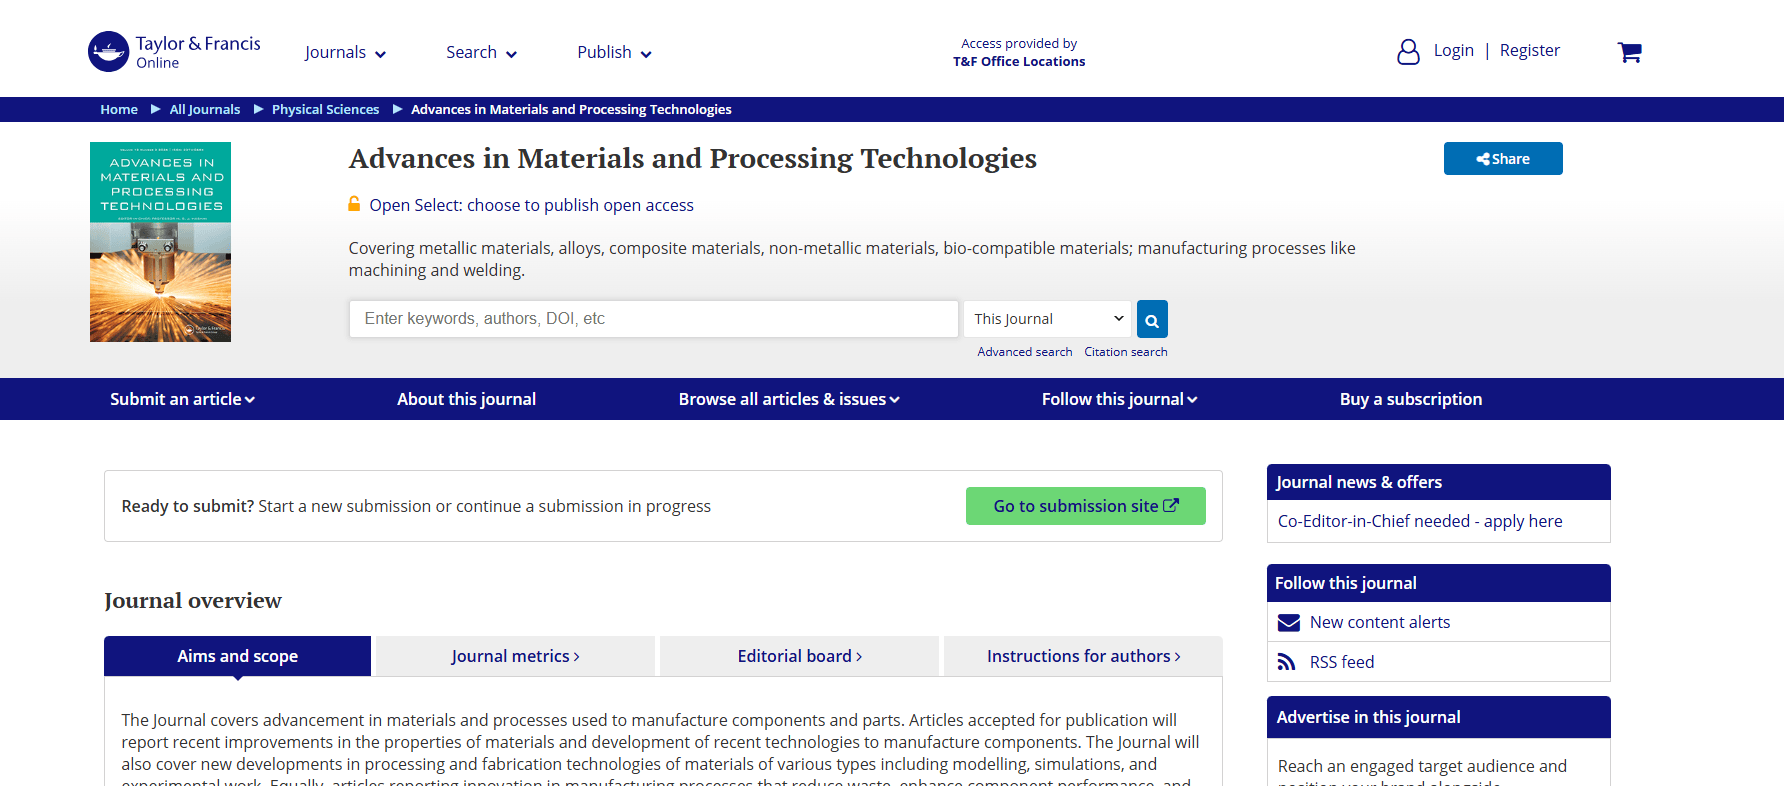The height and width of the screenshot is (786, 1784).
Task: Click the user account profile icon
Action: click(x=1408, y=52)
